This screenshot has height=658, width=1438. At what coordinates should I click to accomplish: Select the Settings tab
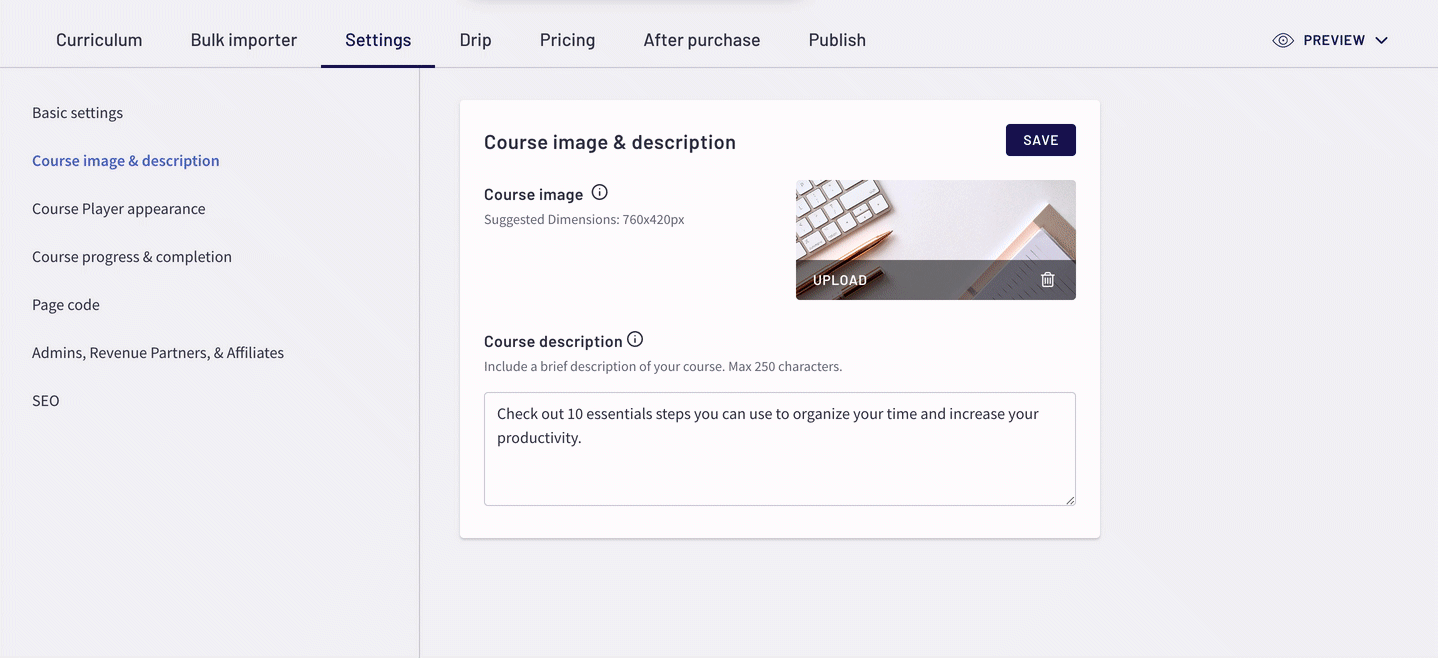tap(378, 40)
